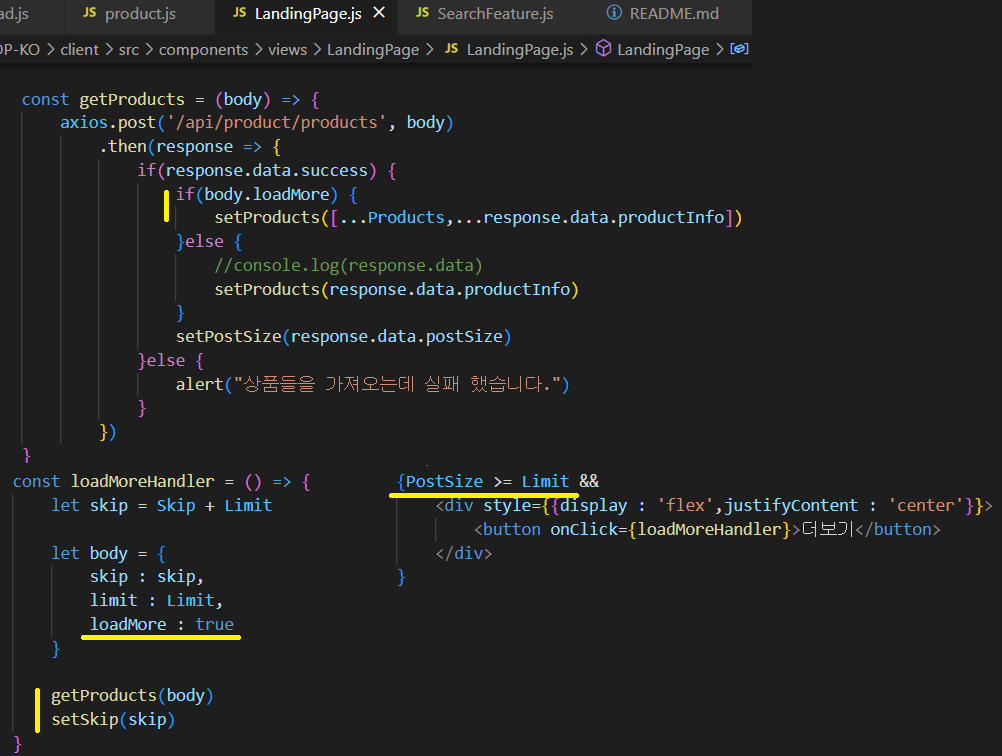Click 'getProducts(body)' call in handler

pyautogui.click(x=132, y=695)
